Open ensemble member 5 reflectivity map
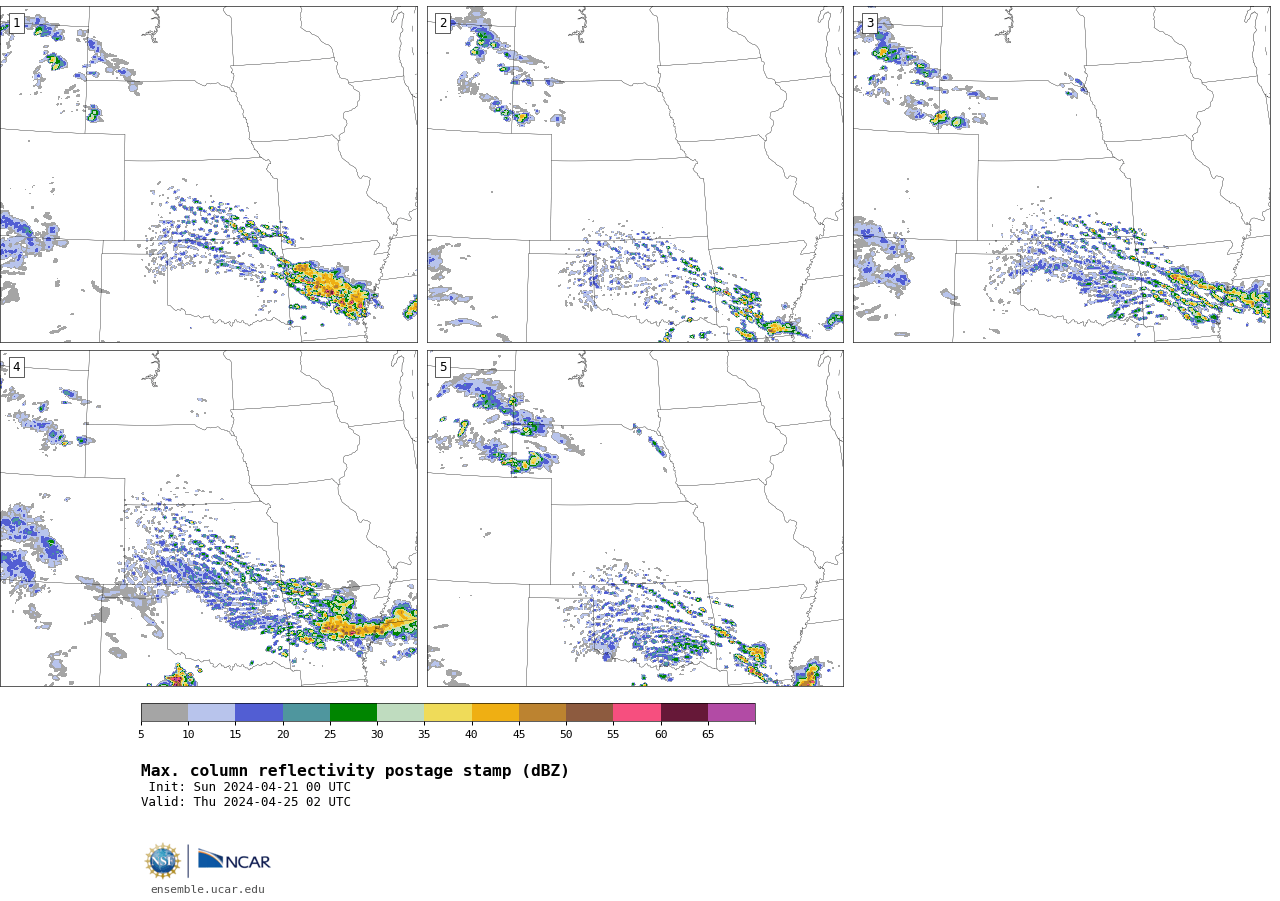The image size is (1280, 901). tap(635, 518)
